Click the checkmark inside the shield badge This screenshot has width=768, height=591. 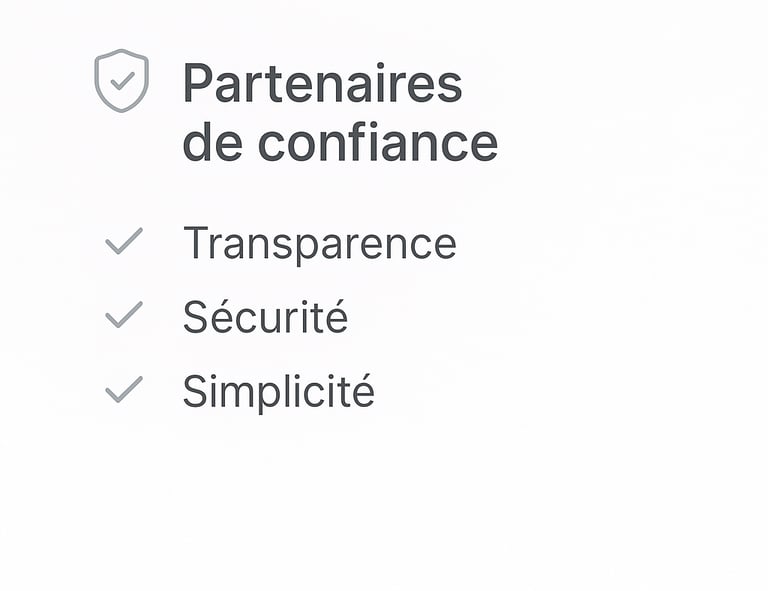(122, 78)
